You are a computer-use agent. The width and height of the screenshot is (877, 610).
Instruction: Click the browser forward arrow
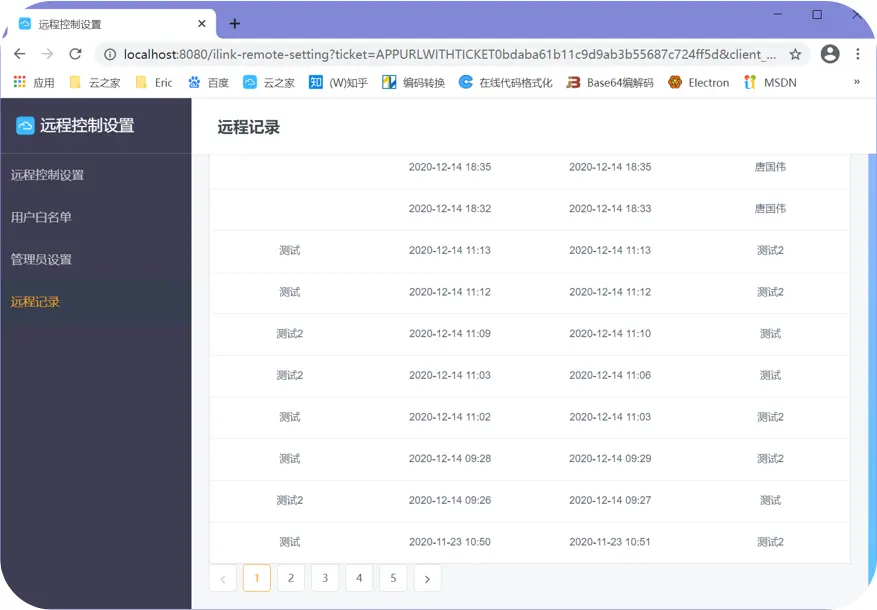tap(48, 54)
